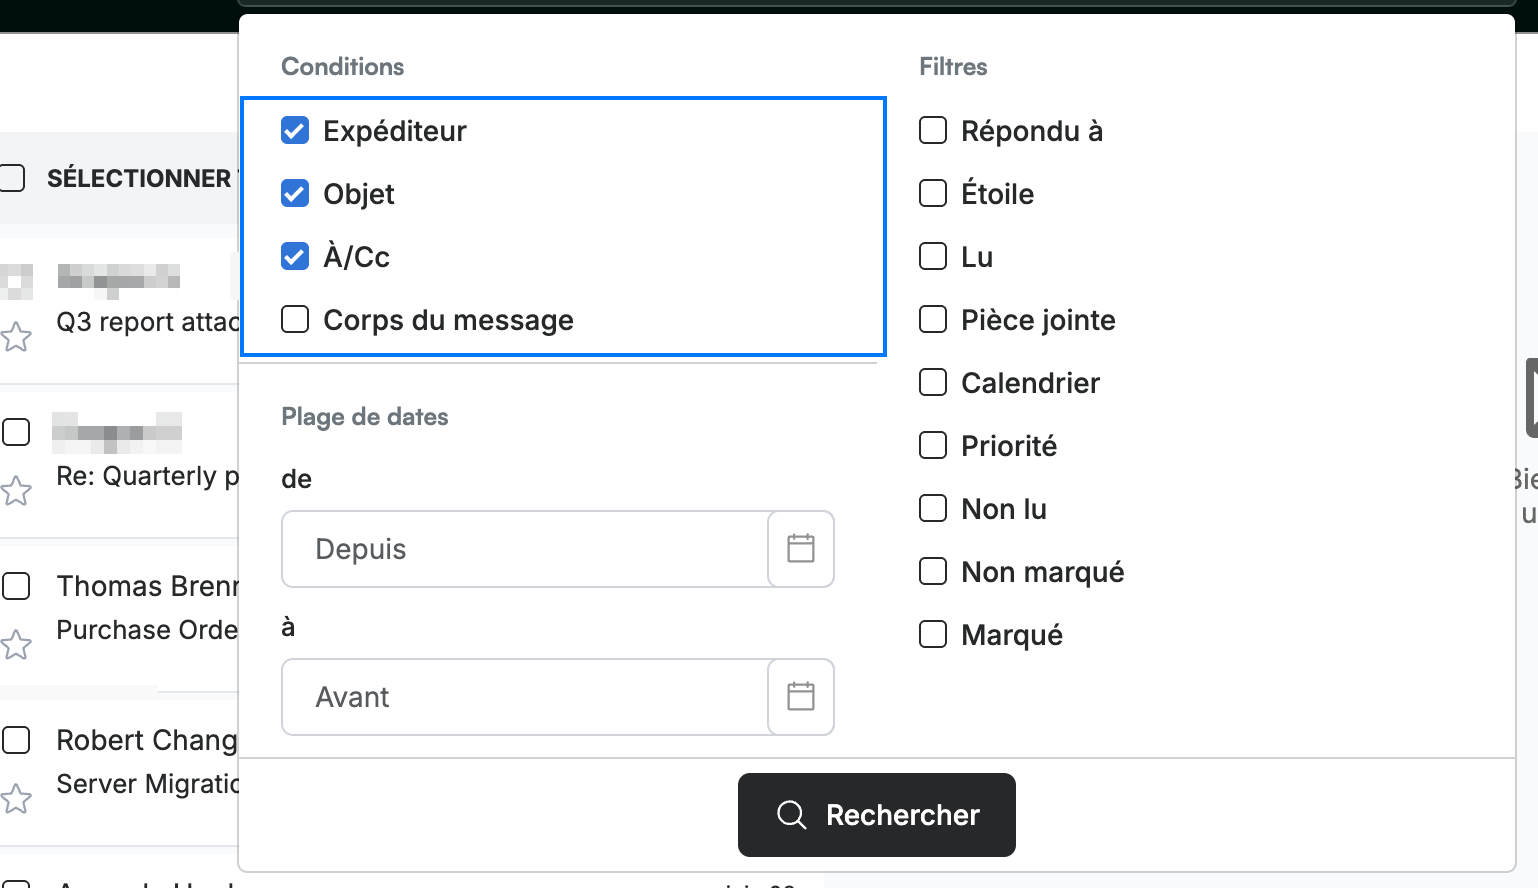Check the Répondu à filter
Viewport: 1538px width, 888px height.
pos(933,131)
